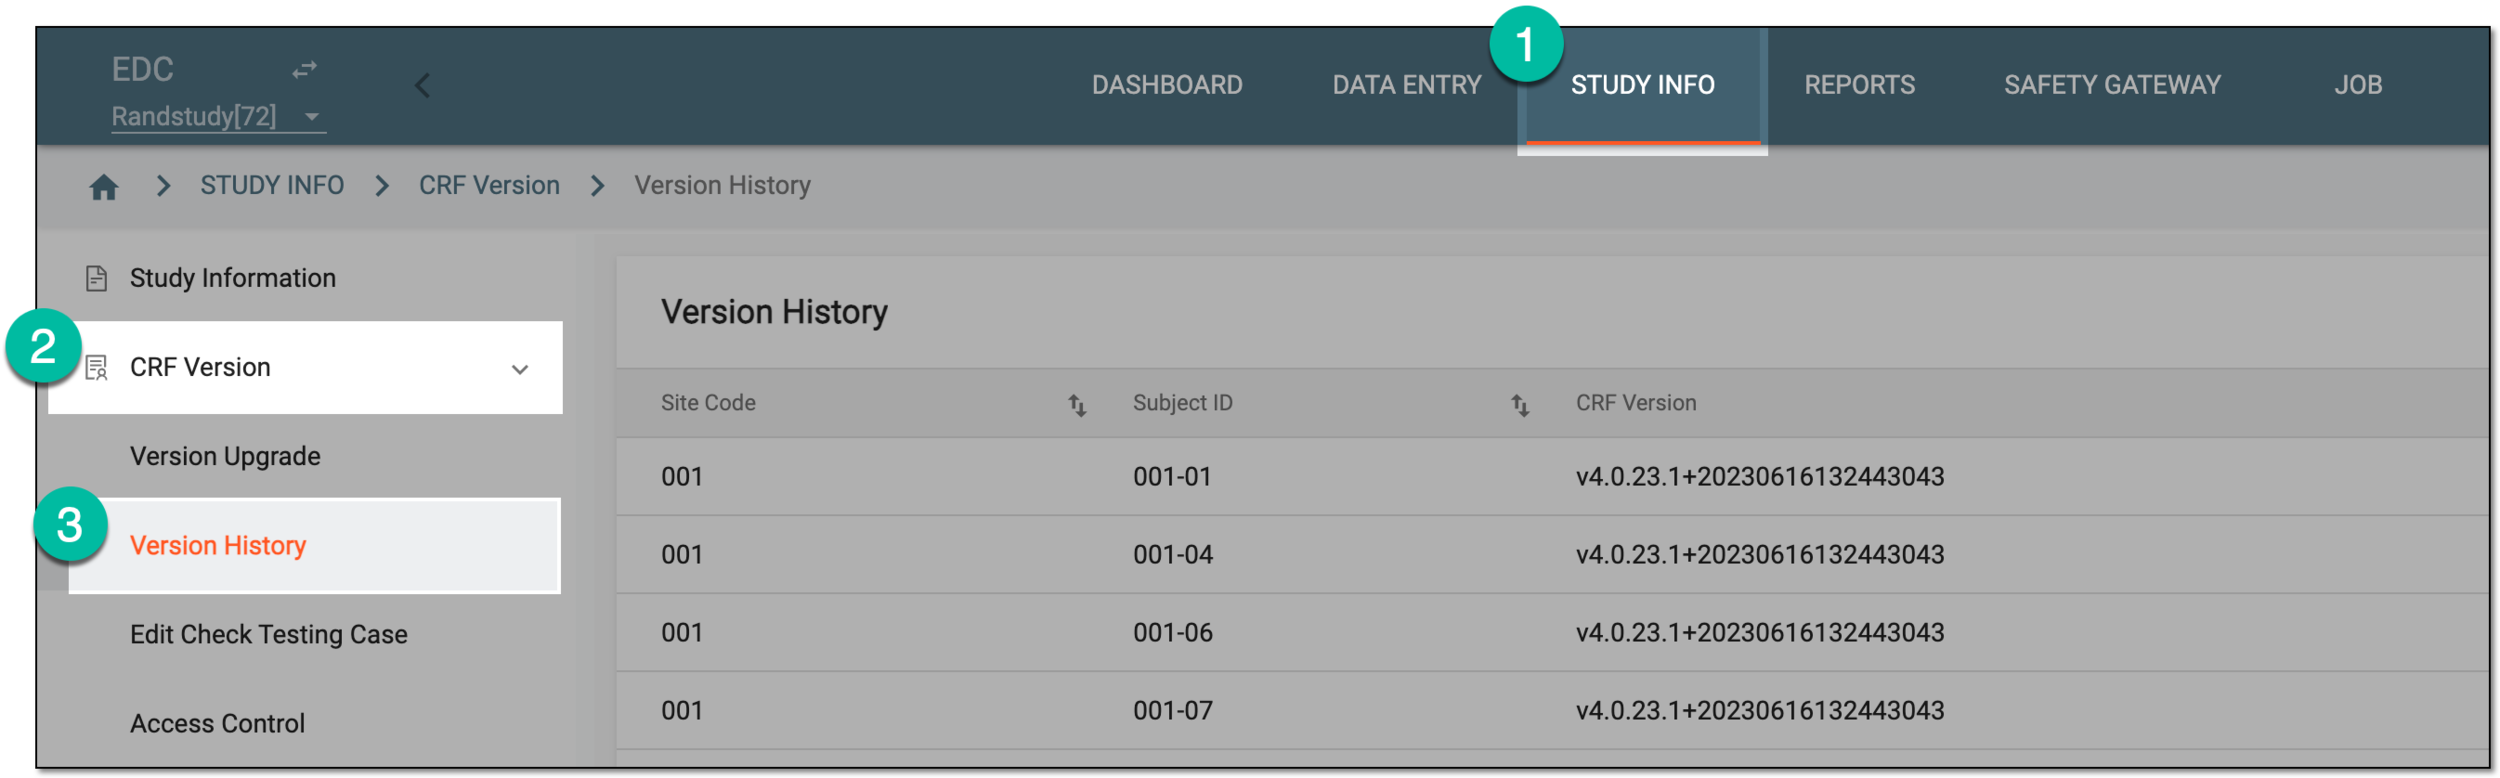Click CRF version value in 001-04 row
The height and width of the screenshot is (778, 2500).
[1760, 555]
